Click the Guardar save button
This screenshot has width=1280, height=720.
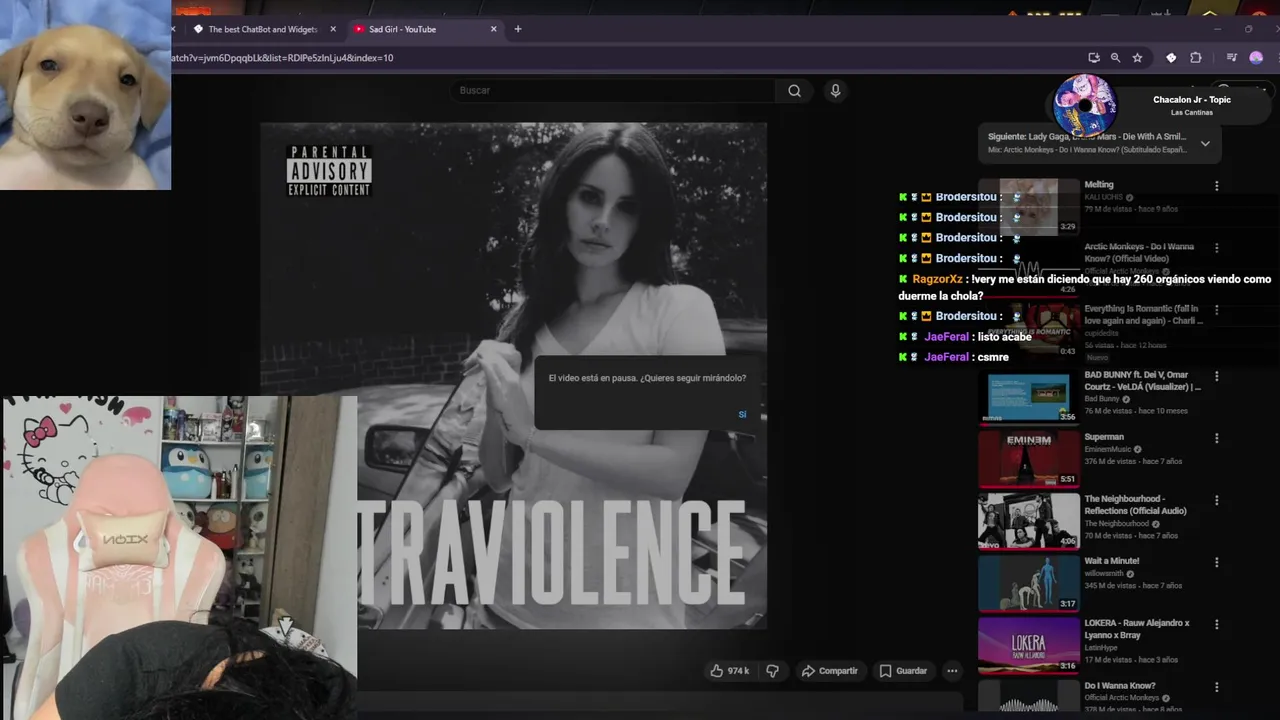pos(903,671)
